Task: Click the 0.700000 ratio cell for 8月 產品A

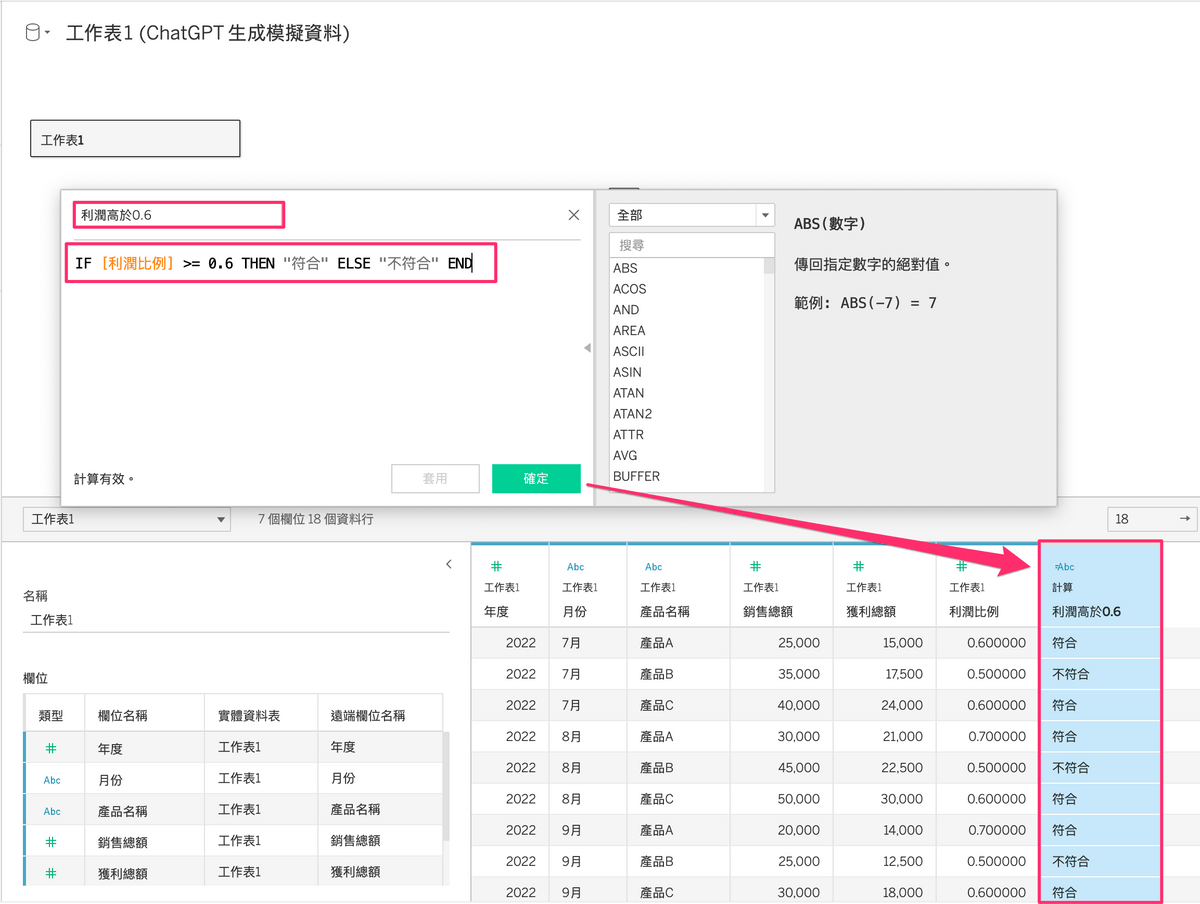Action: (987, 736)
